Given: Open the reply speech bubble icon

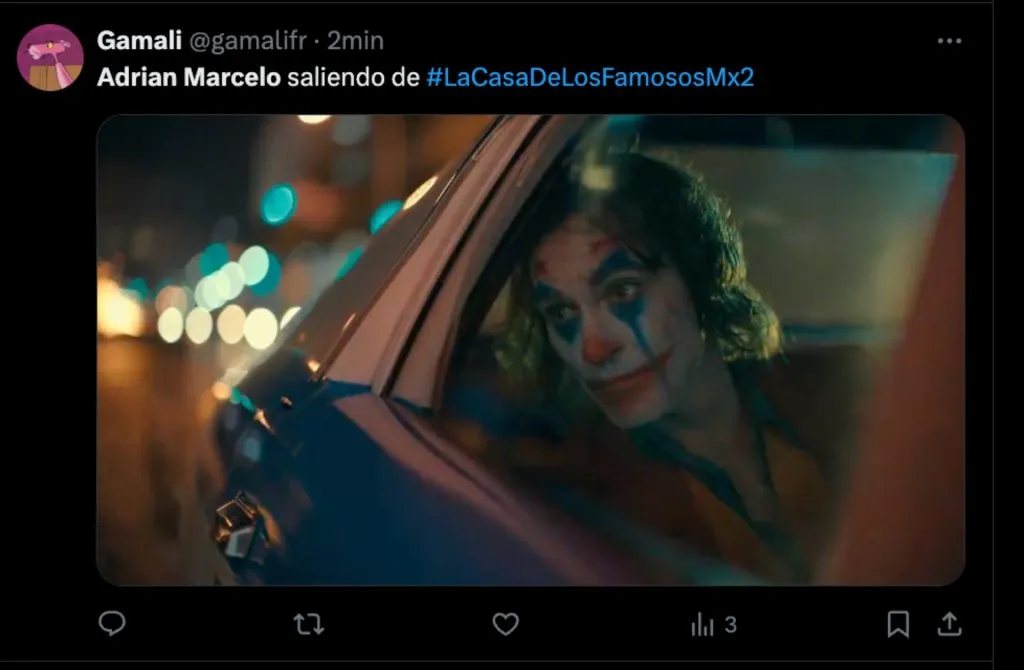Looking at the screenshot, I should 112,624.
